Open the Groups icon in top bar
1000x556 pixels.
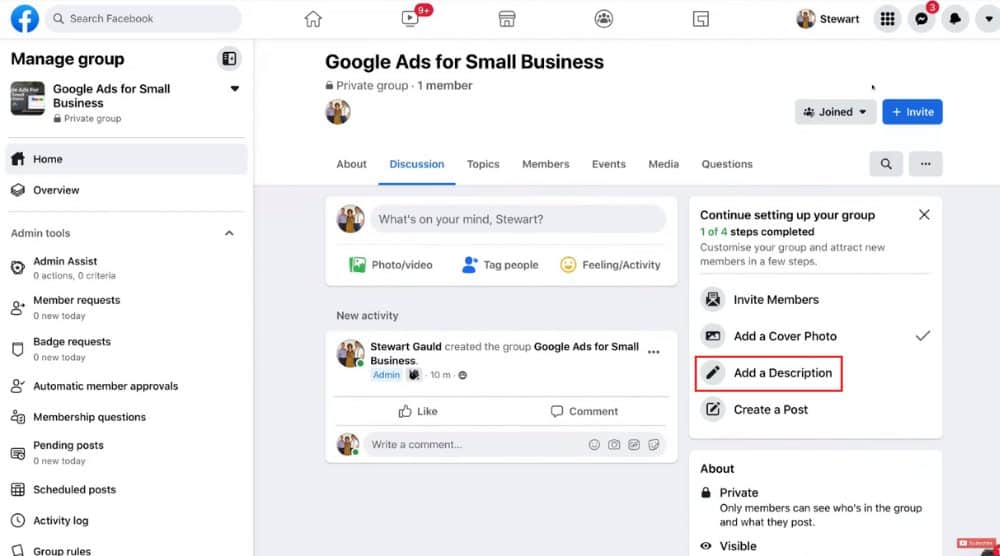[603, 19]
